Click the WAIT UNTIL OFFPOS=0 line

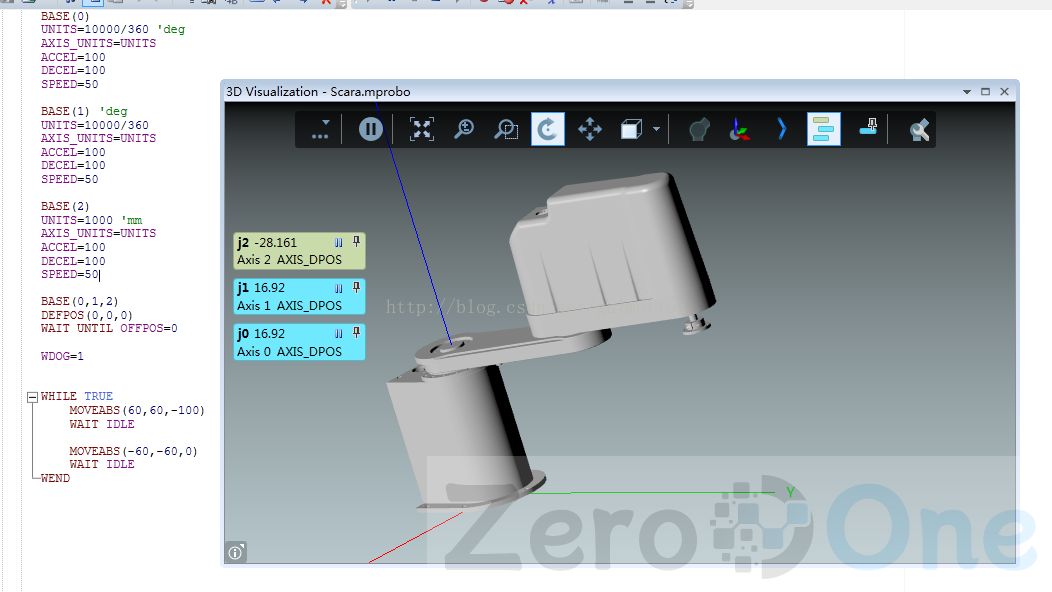pyautogui.click(x=109, y=328)
